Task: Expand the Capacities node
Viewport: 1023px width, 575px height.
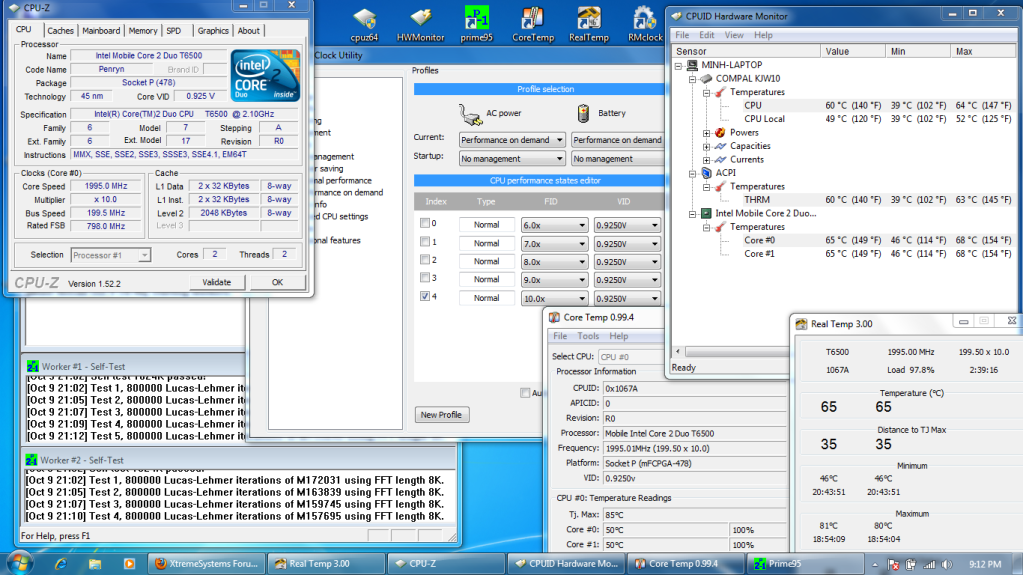Action: coord(707,146)
